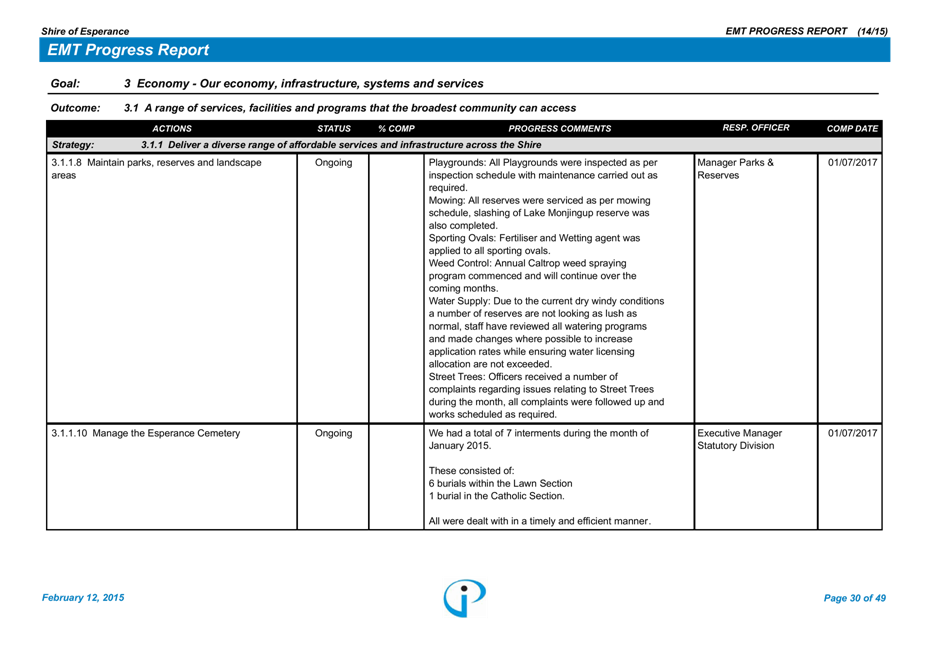Select the Maintain parks, reserves action cell
Image resolution: width=928 pixels, height=657 pixels.
pyautogui.click(x=156, y=168)
